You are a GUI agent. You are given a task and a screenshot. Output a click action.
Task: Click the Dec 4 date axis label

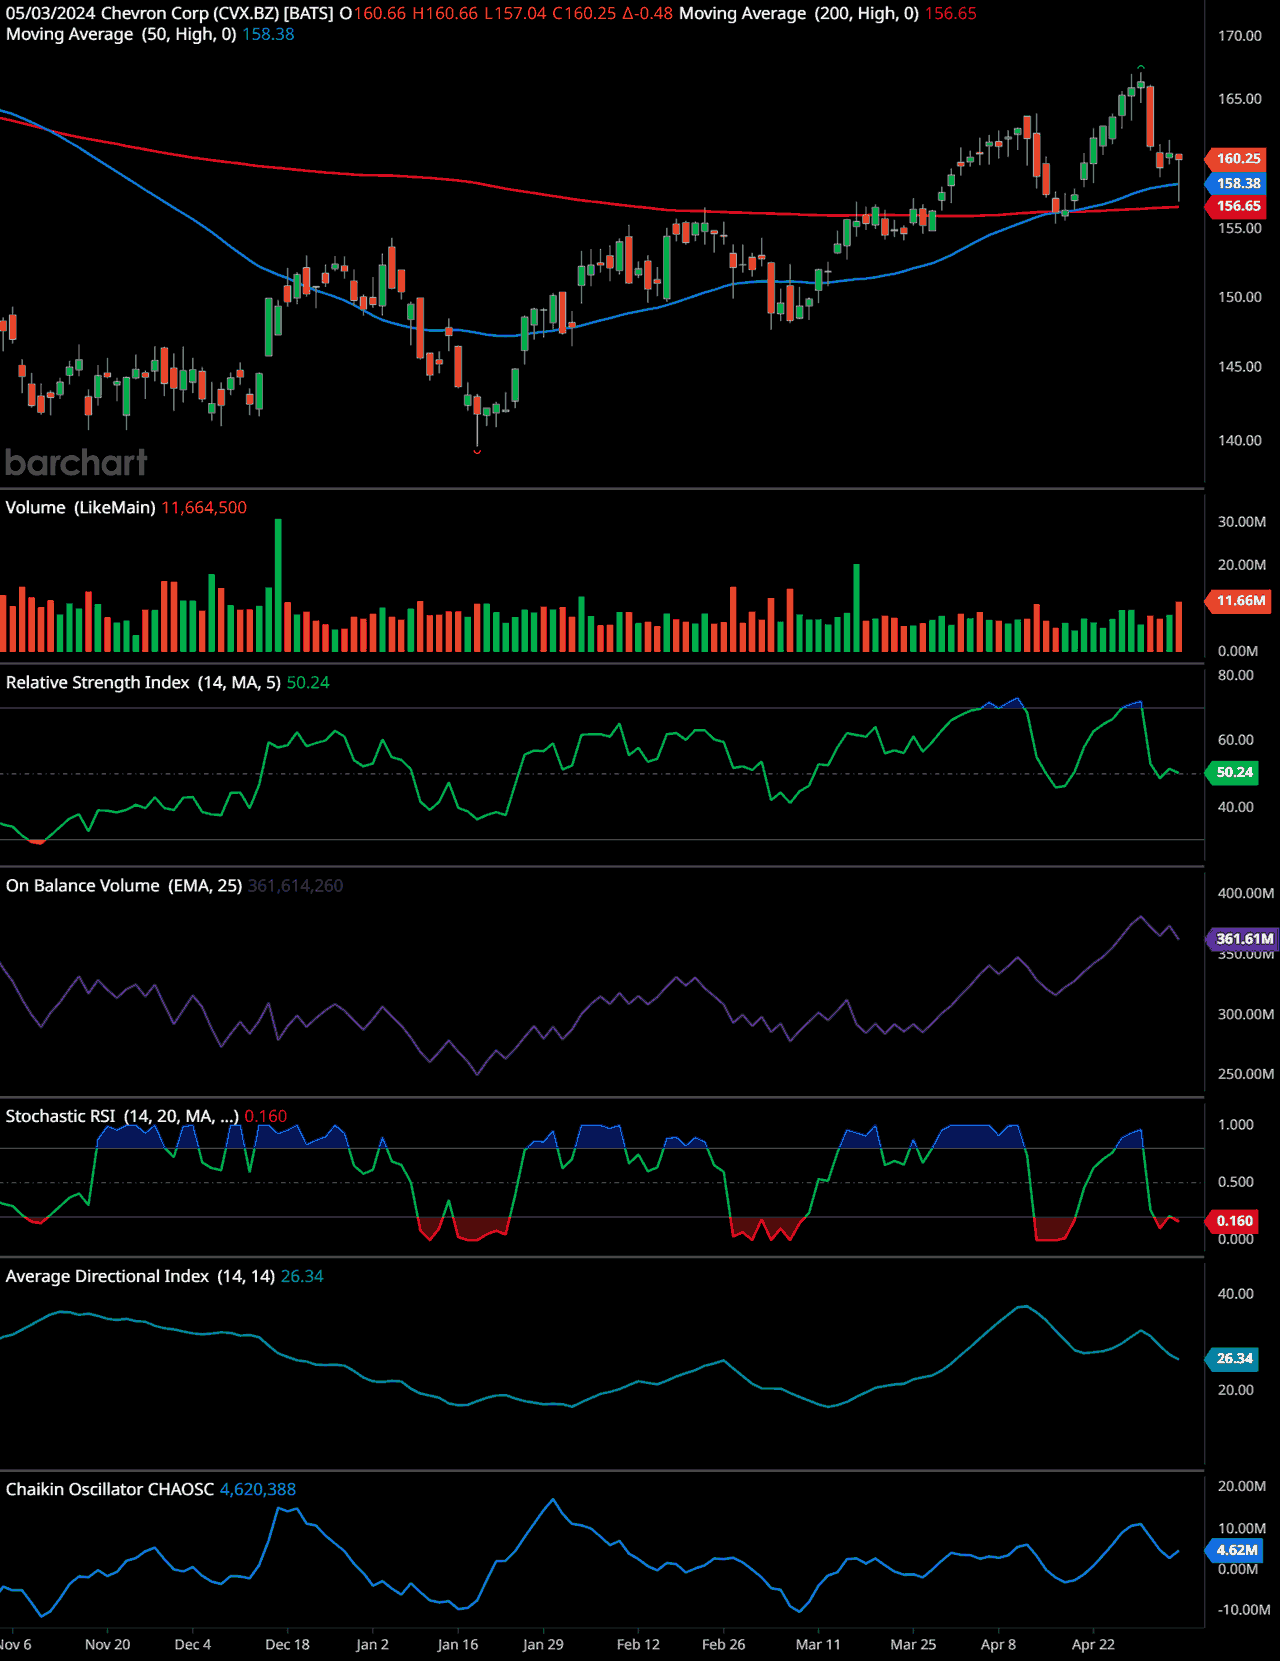point(193,1644)
